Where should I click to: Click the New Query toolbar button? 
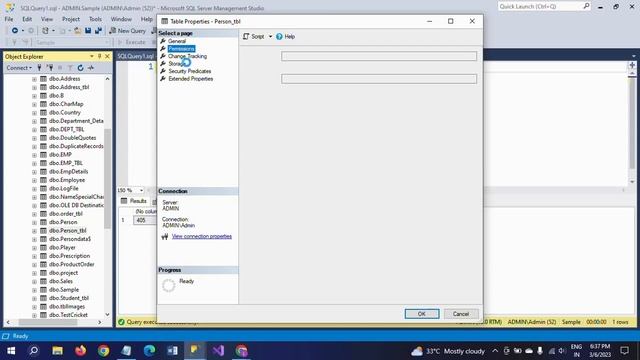pos(127,31)
